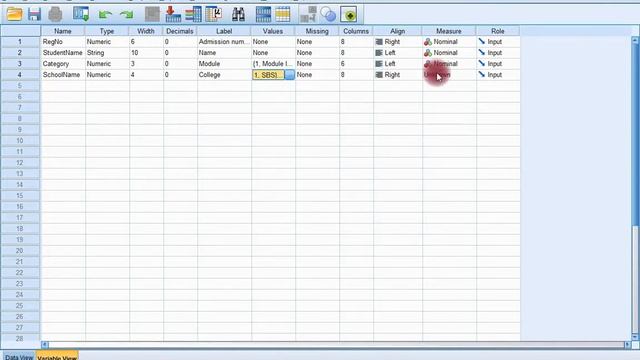Click Input role cell for RegNo
Screen dimensions: 640x360
498,42
